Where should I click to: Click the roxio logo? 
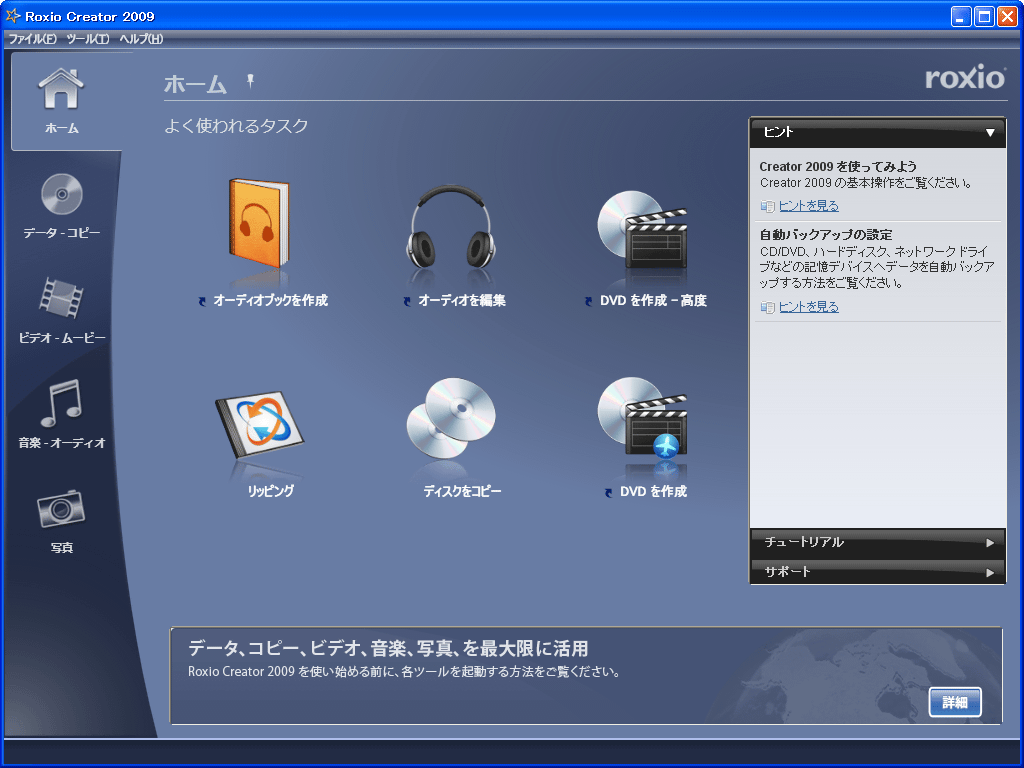pos(965,78)
